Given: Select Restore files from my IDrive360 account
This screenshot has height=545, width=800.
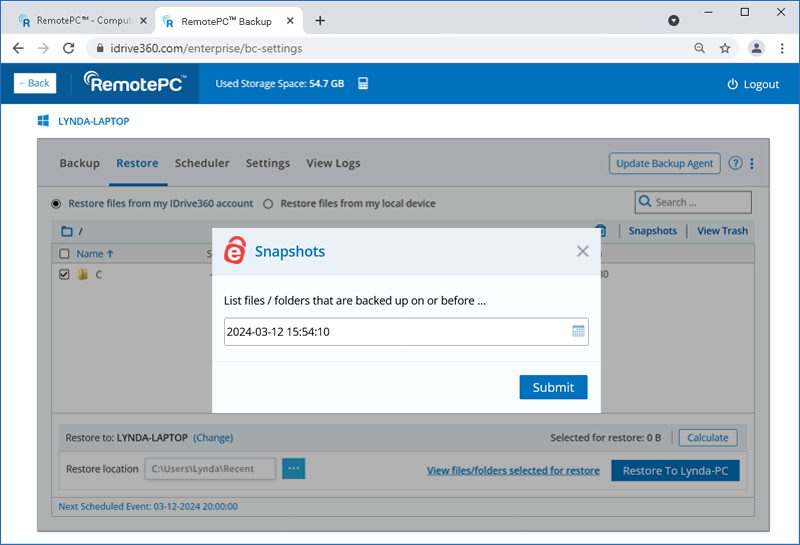Looking at the screenshot, I should click(58, 204).
